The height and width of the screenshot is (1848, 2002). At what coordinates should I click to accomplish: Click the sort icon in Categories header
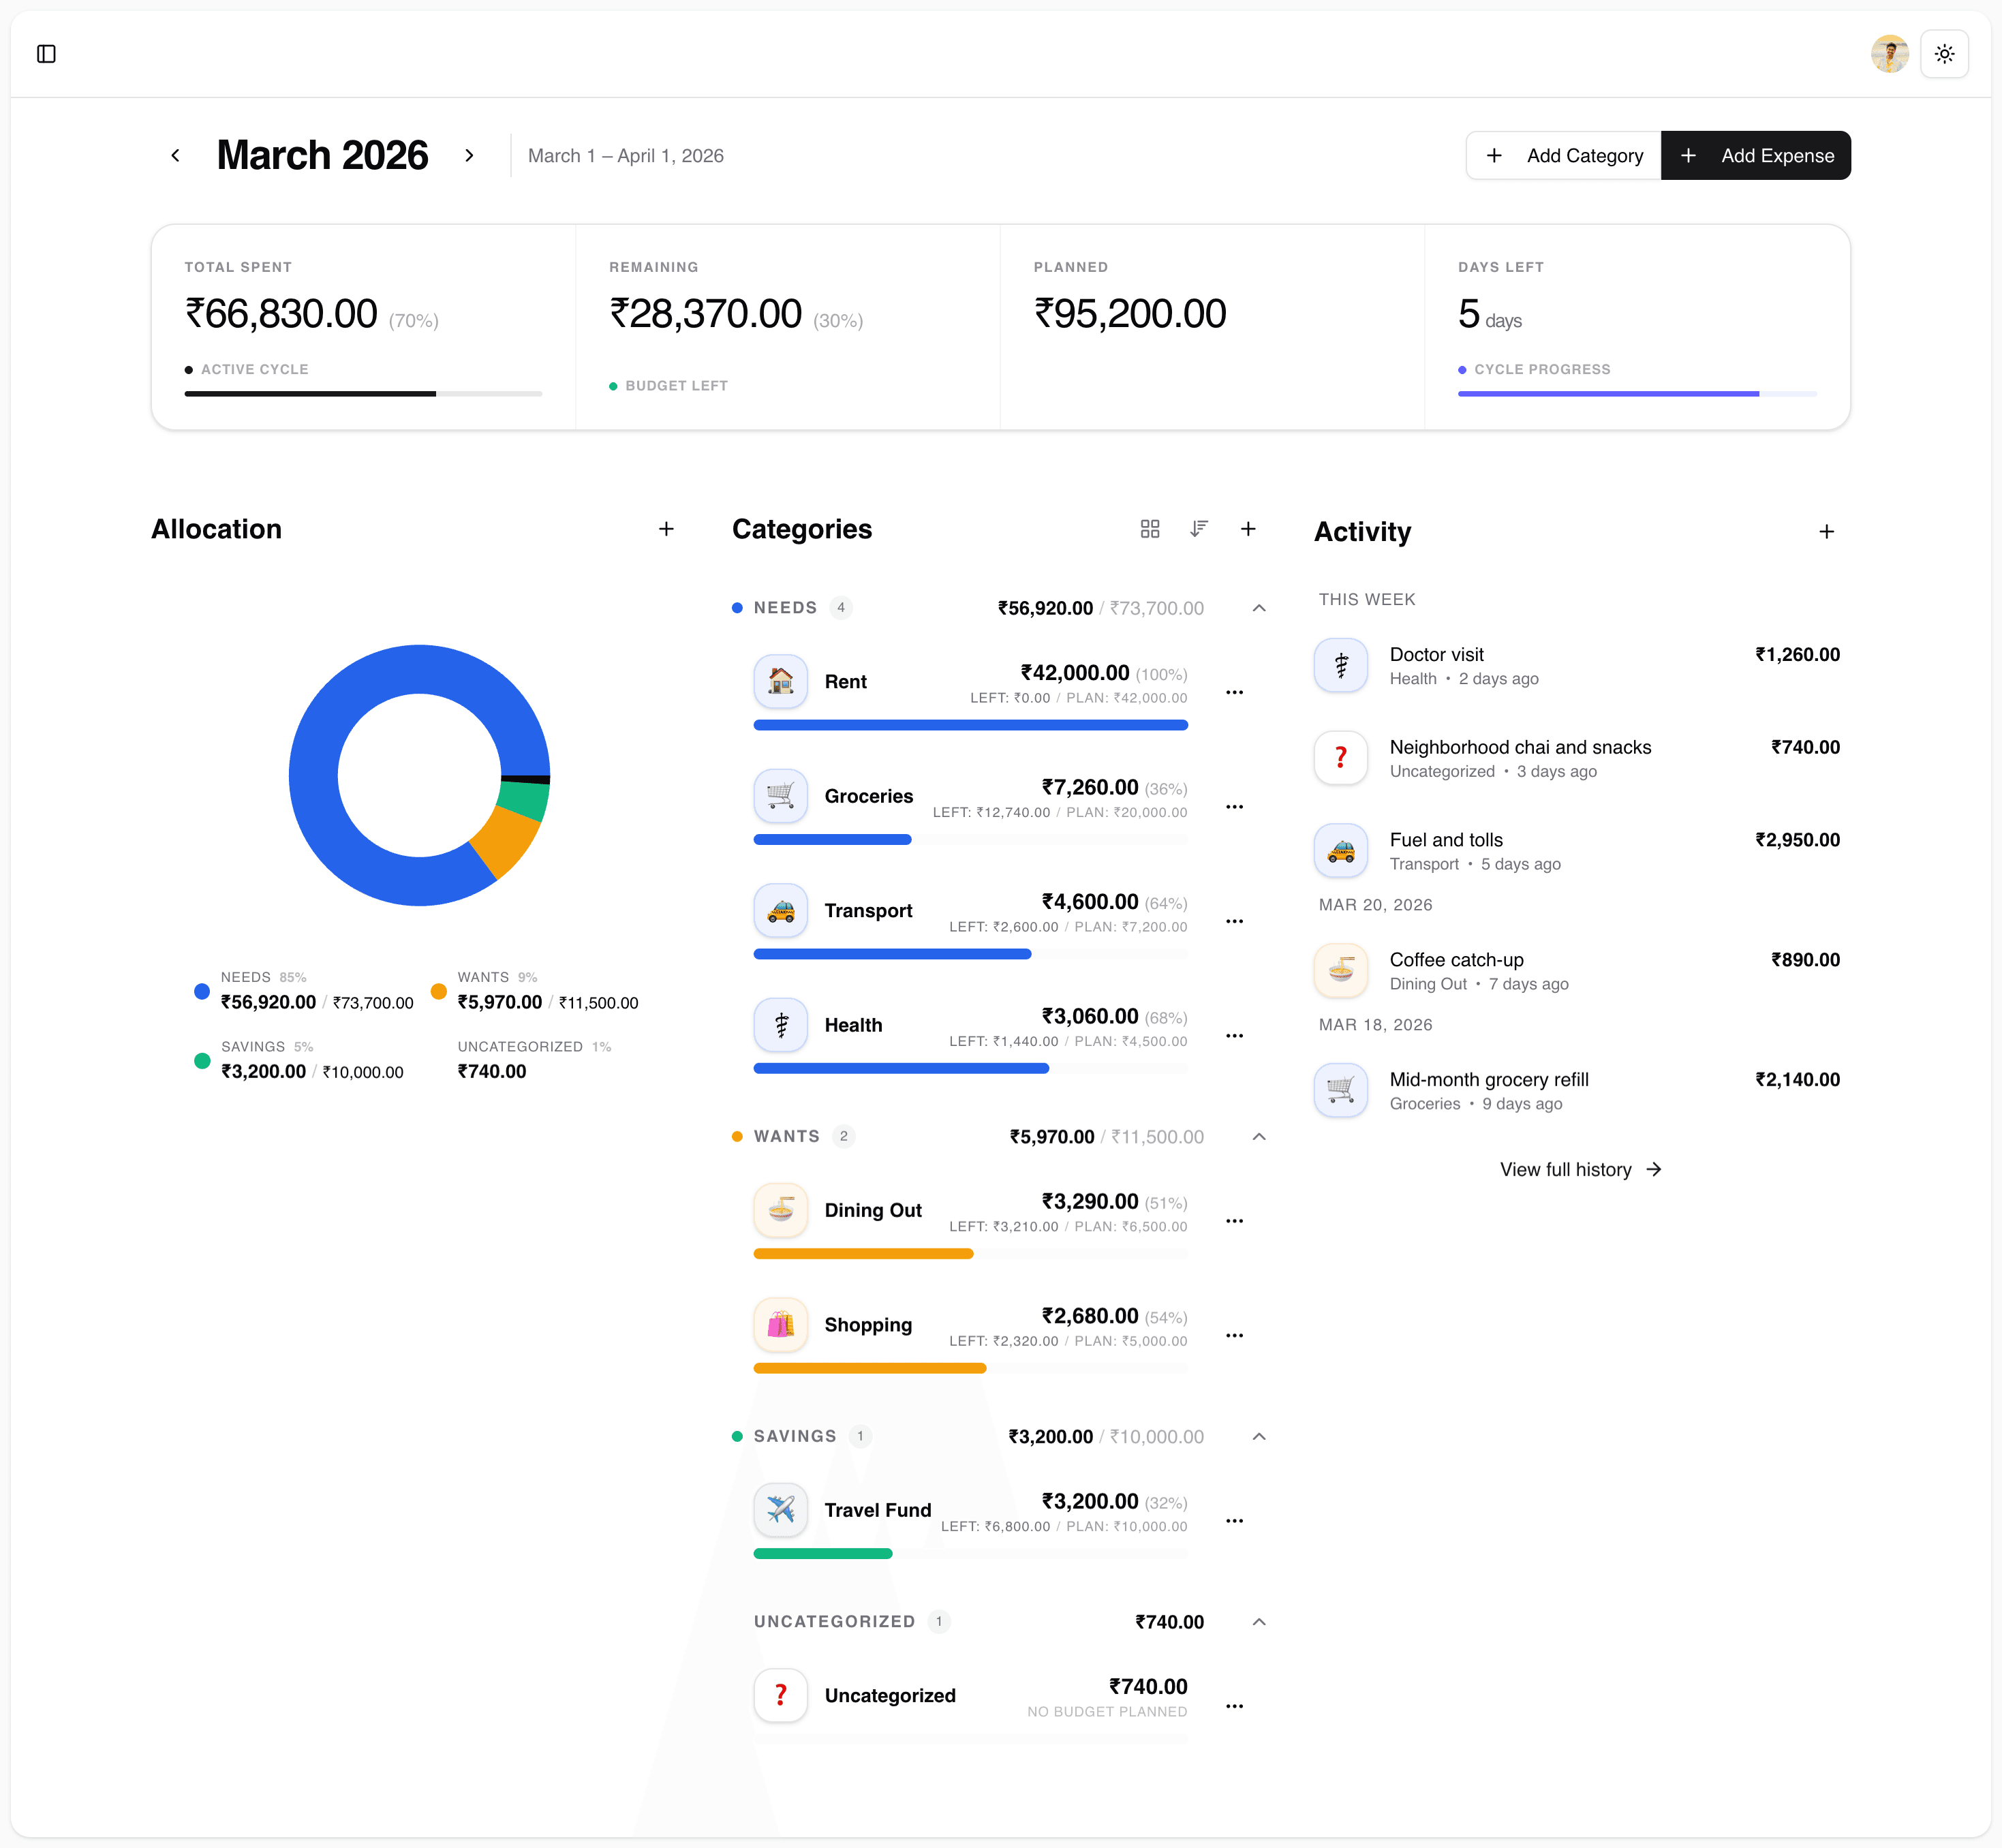click(1199, 528)
